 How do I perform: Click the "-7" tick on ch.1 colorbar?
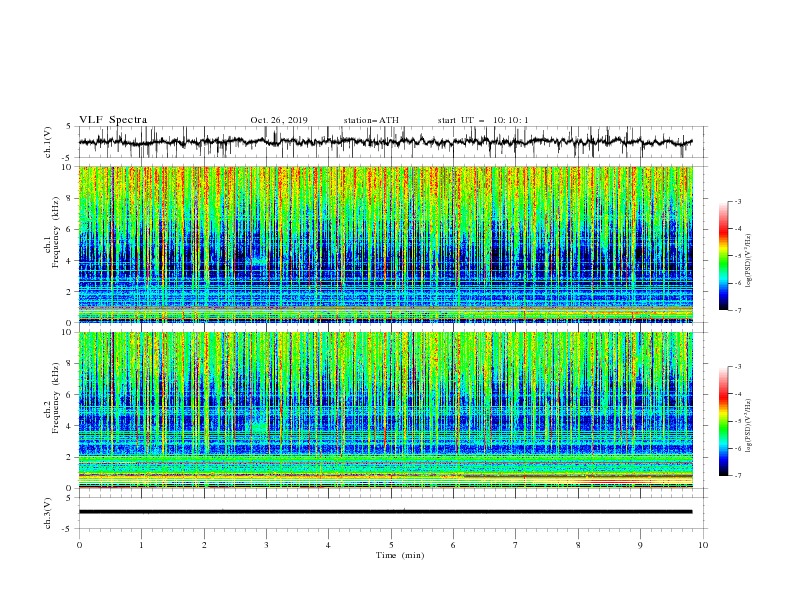(x=737, y=310)
